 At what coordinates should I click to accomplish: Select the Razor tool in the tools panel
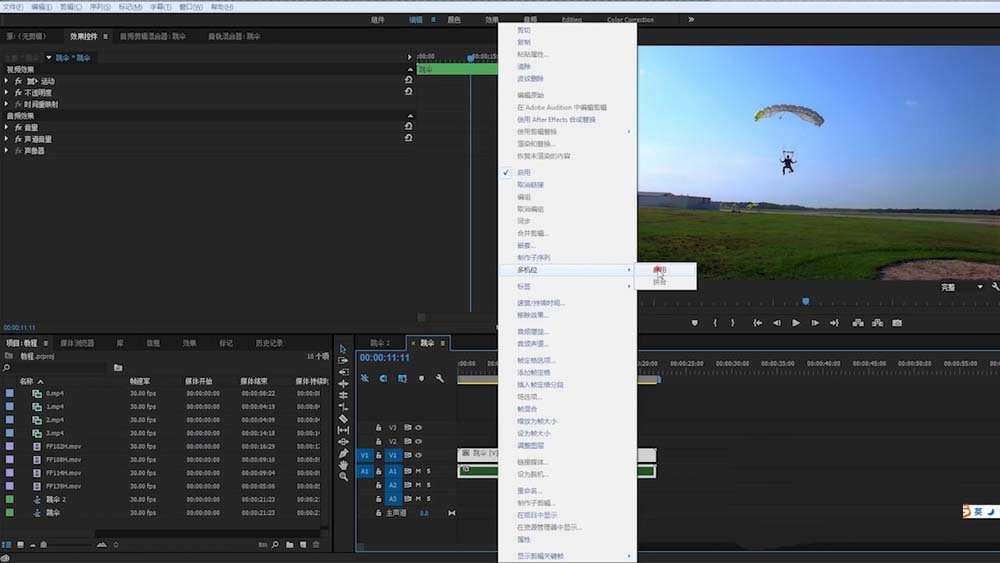pos(343,418)
